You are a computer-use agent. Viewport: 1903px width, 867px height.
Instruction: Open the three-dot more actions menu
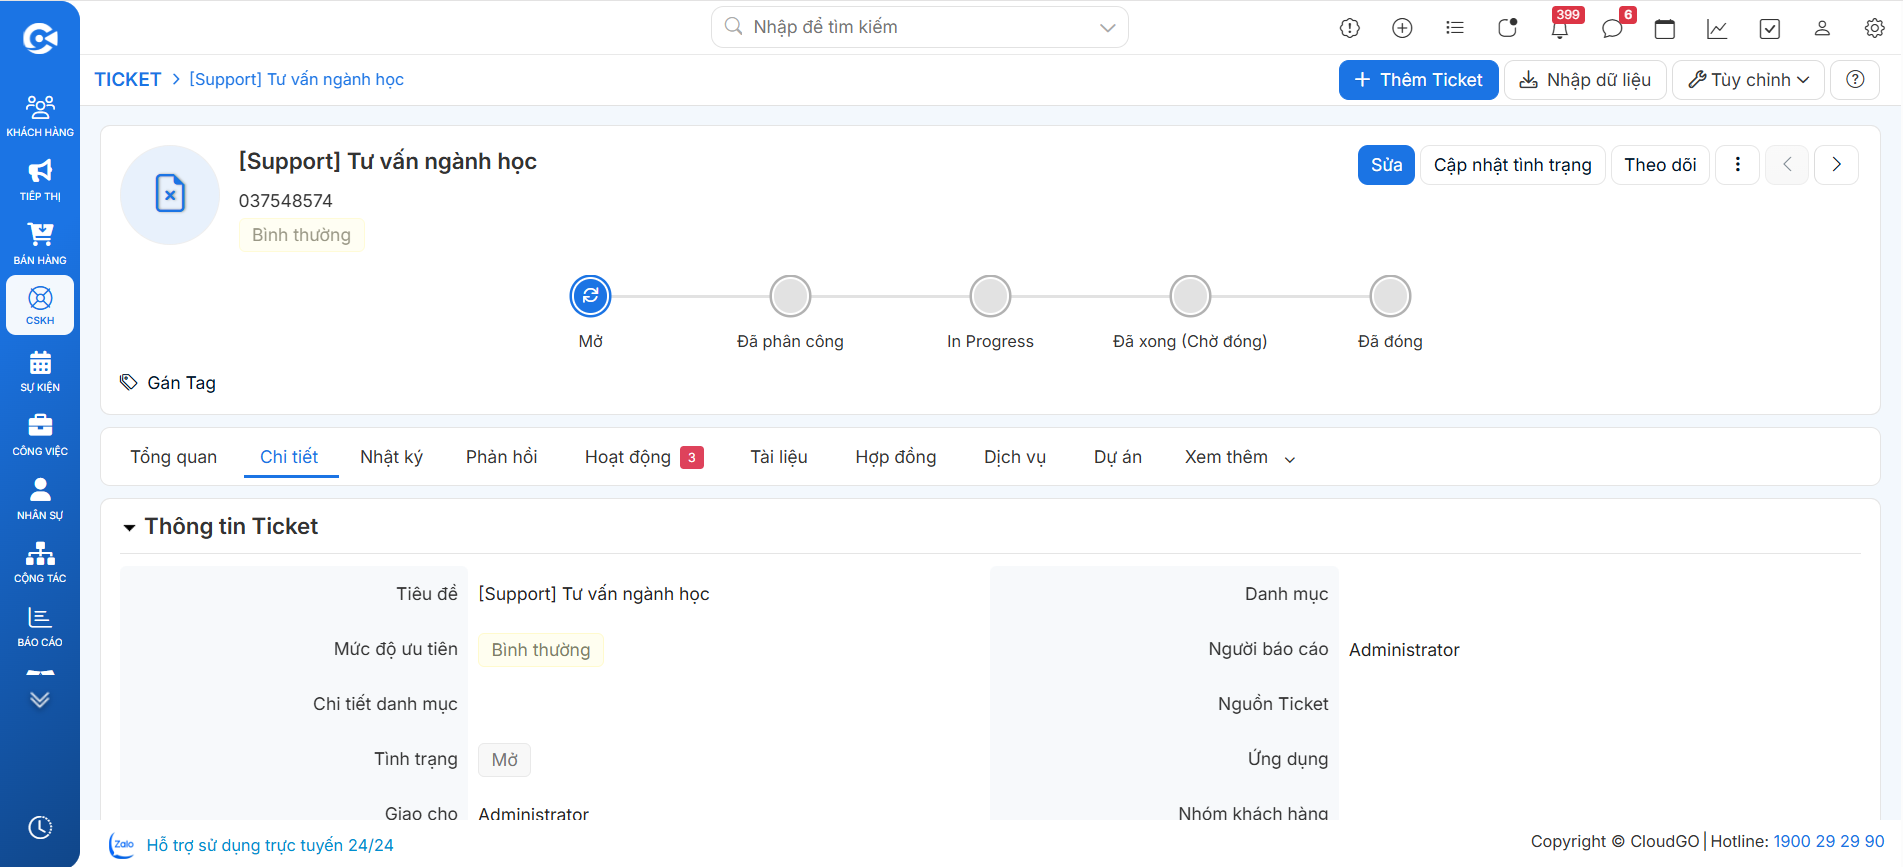[1738, 165]
